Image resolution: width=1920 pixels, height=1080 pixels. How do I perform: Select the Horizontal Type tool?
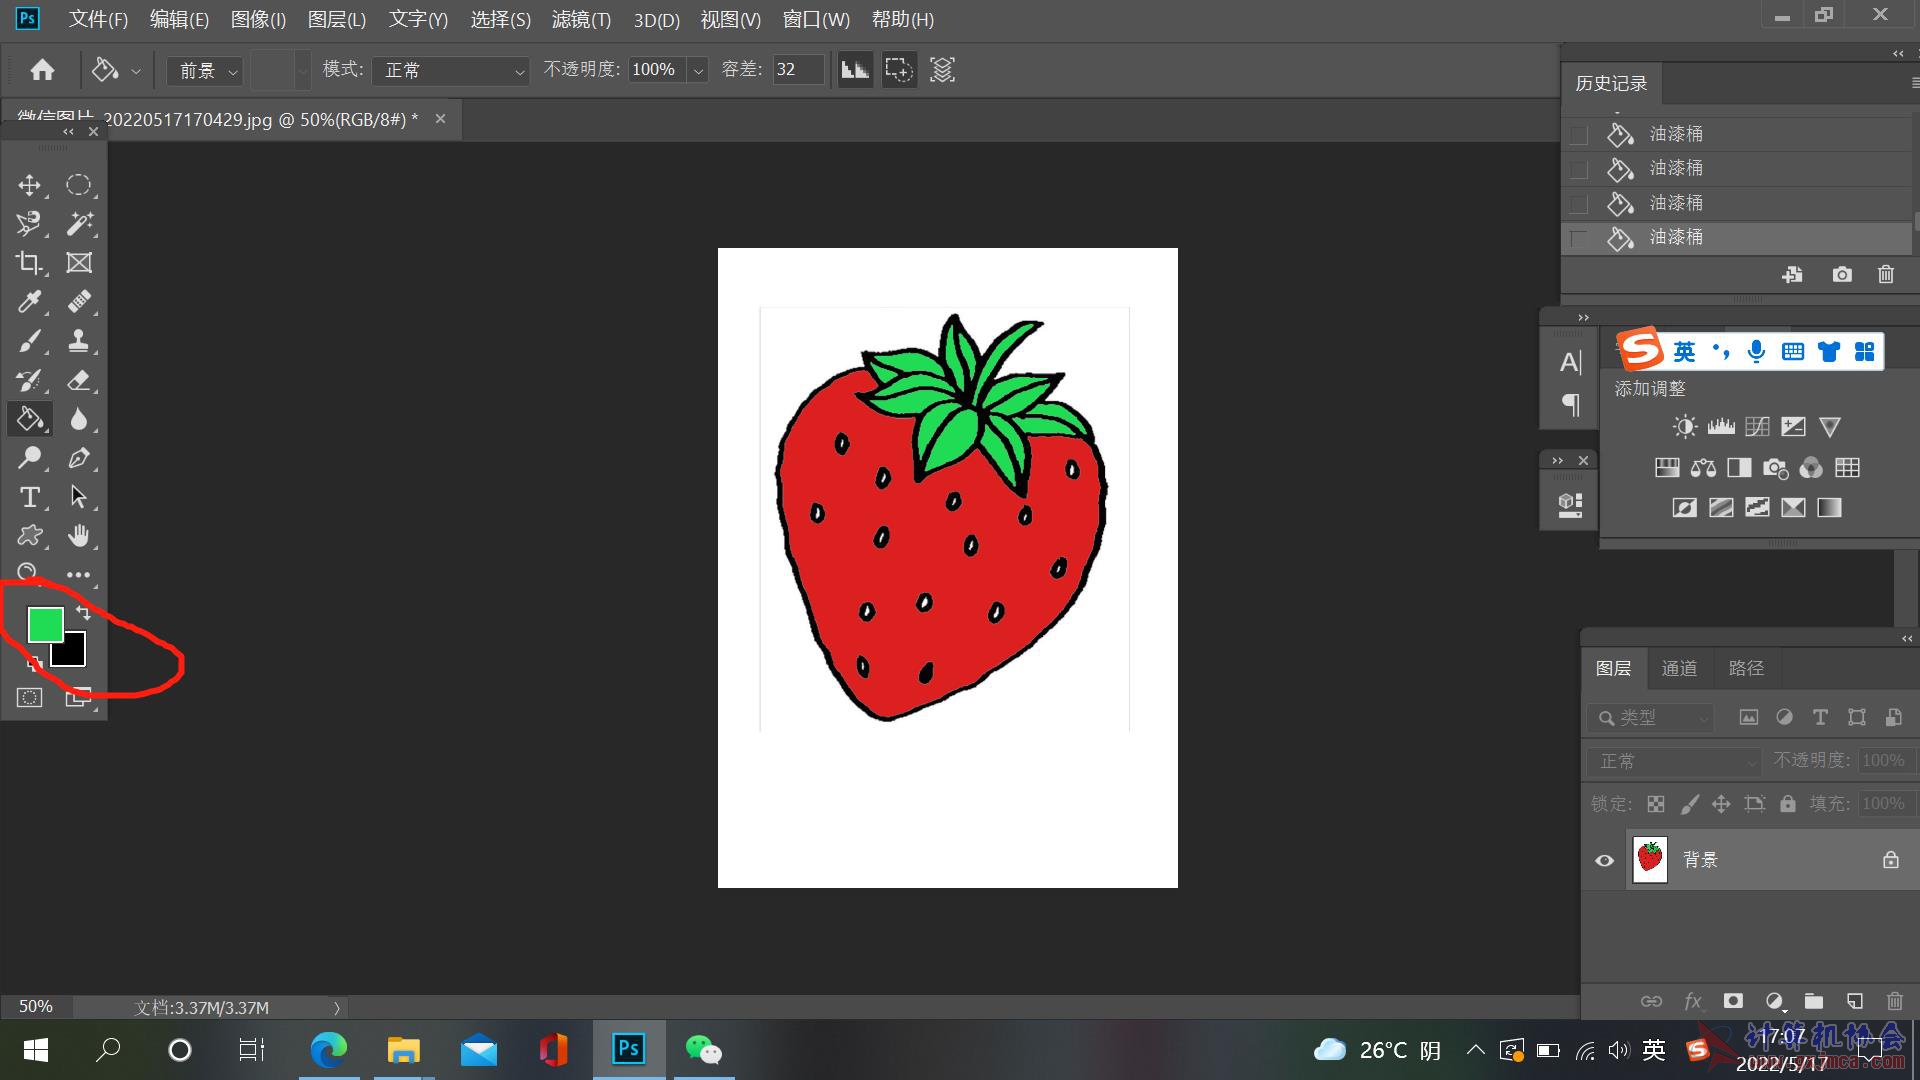point(29,497)
